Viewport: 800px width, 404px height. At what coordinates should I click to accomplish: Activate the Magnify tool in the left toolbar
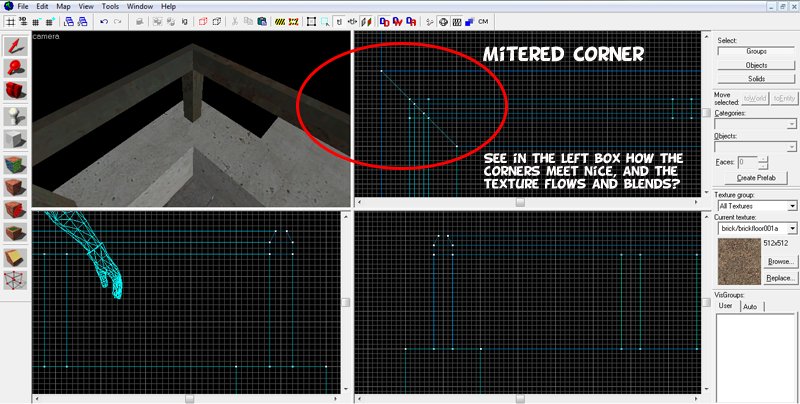15,69
